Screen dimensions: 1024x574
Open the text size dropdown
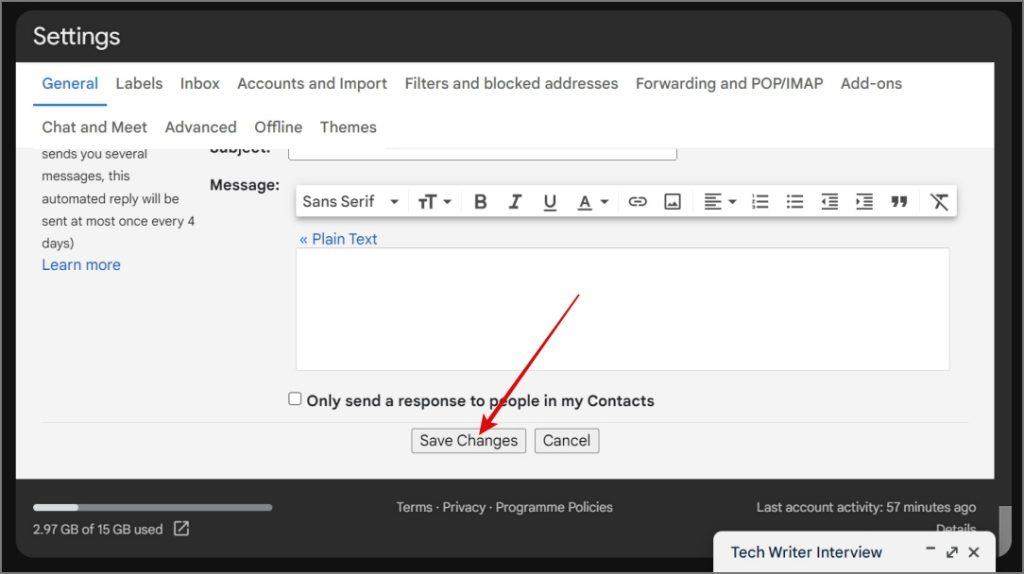point(434,202)
